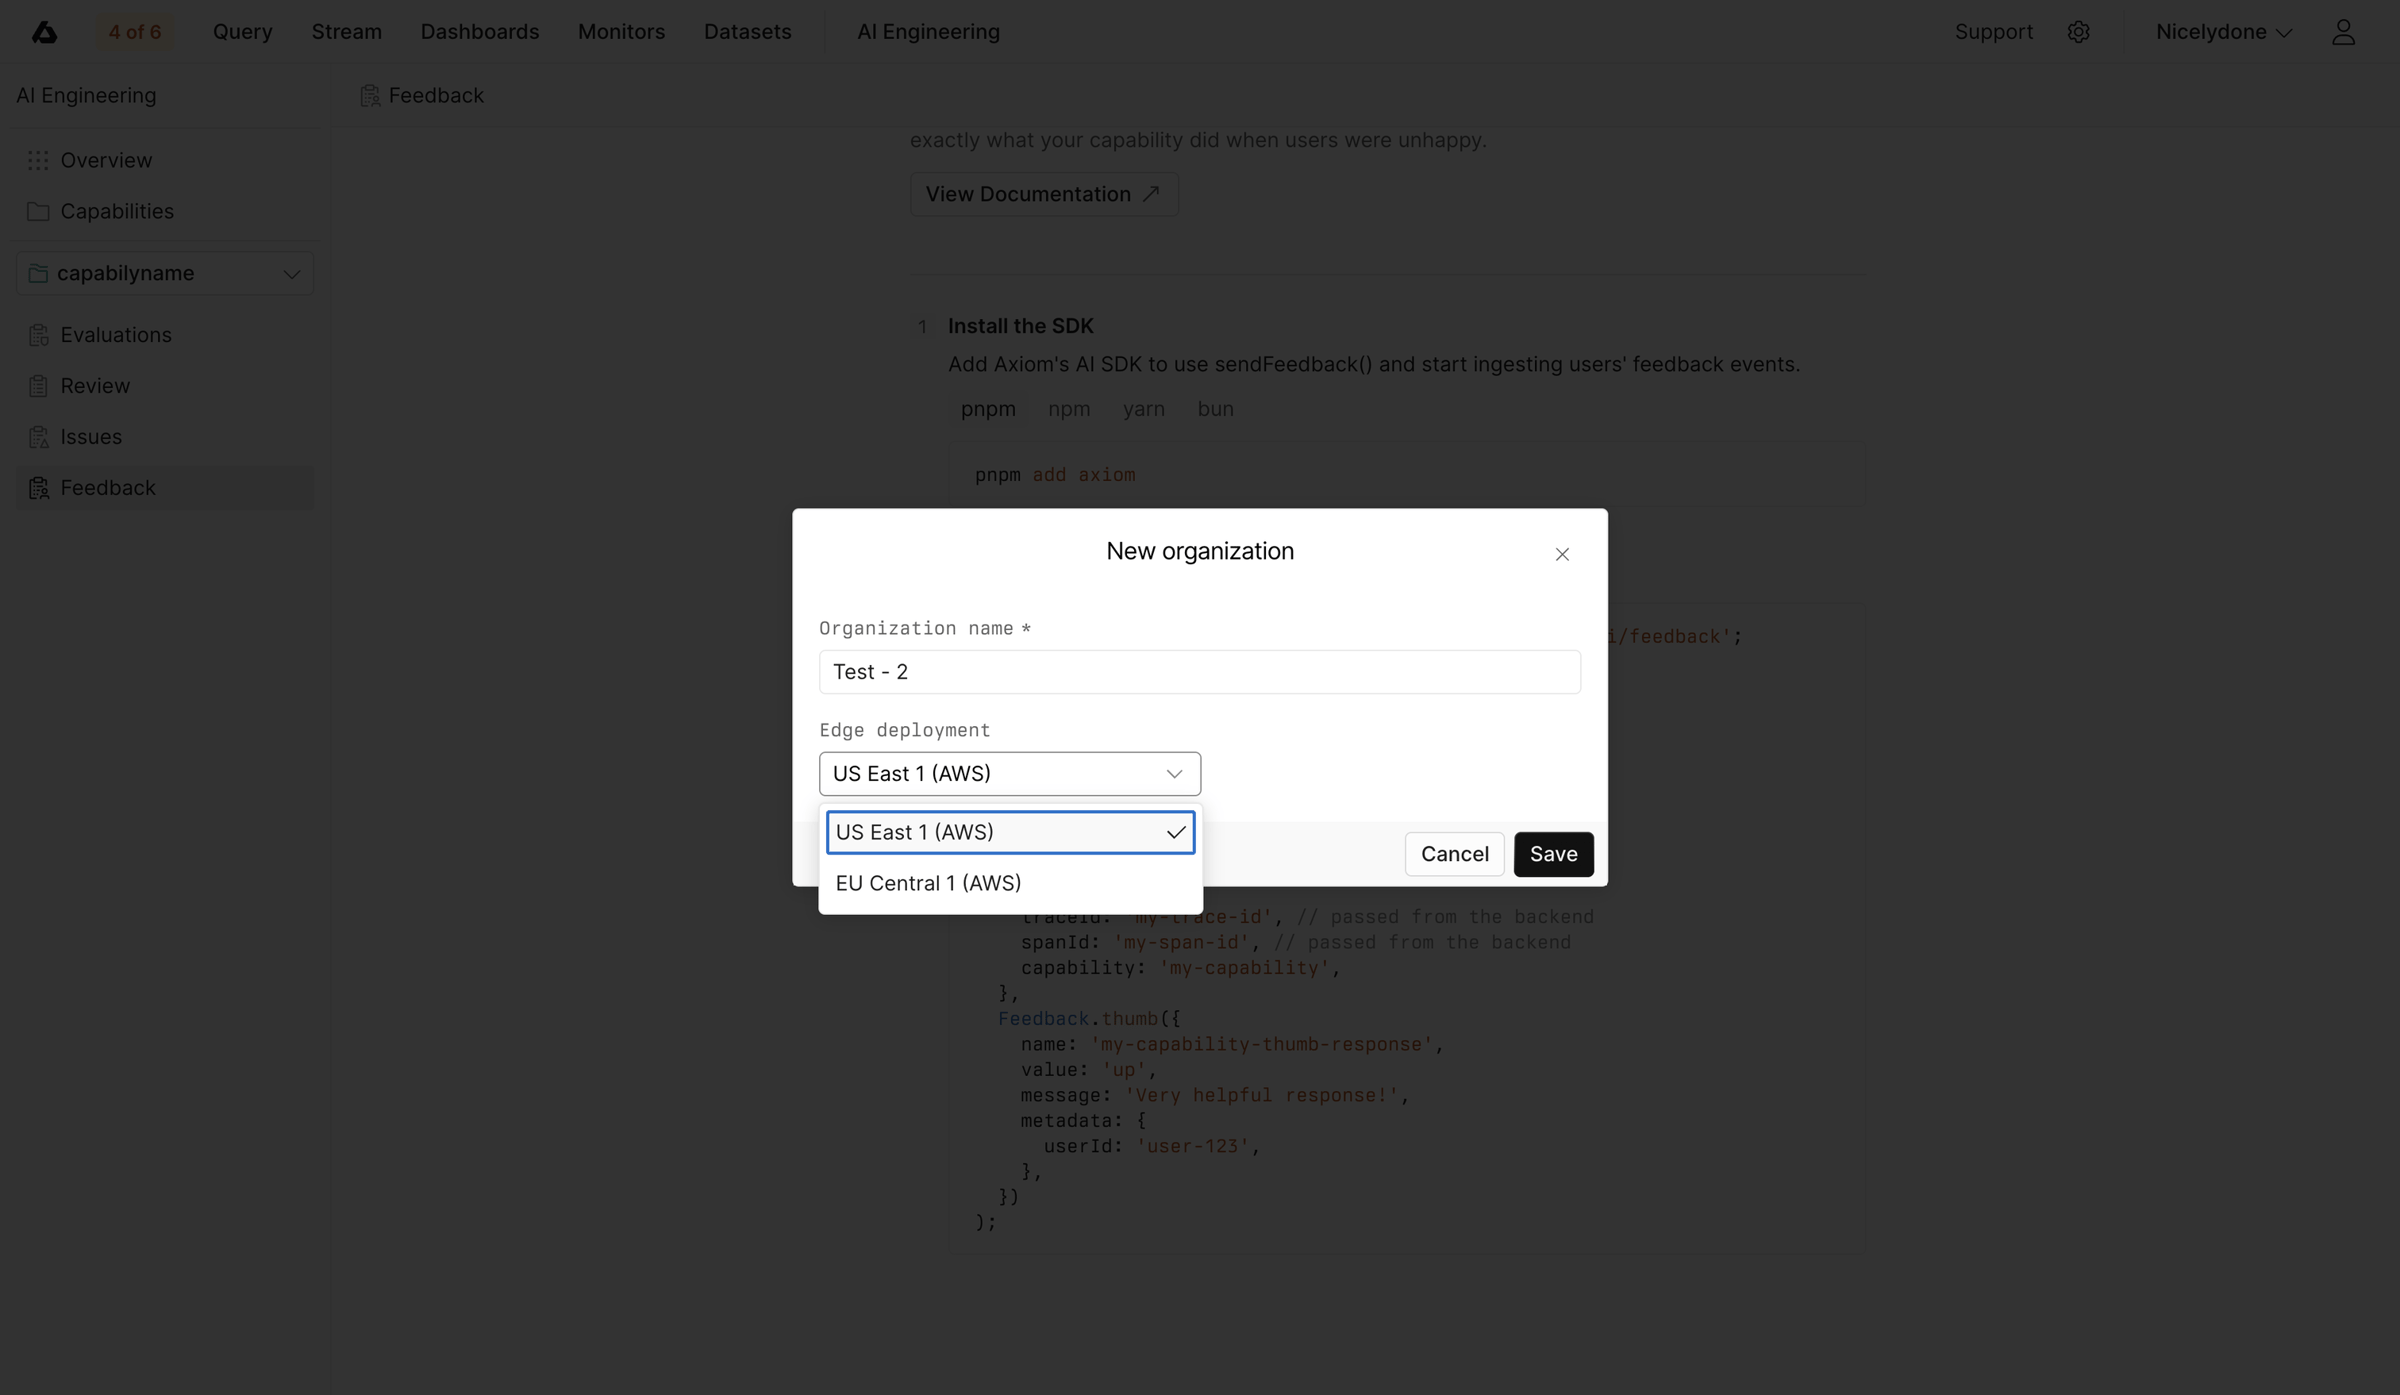Open the Query menu

pyautogui.click(x=242, y=32)
